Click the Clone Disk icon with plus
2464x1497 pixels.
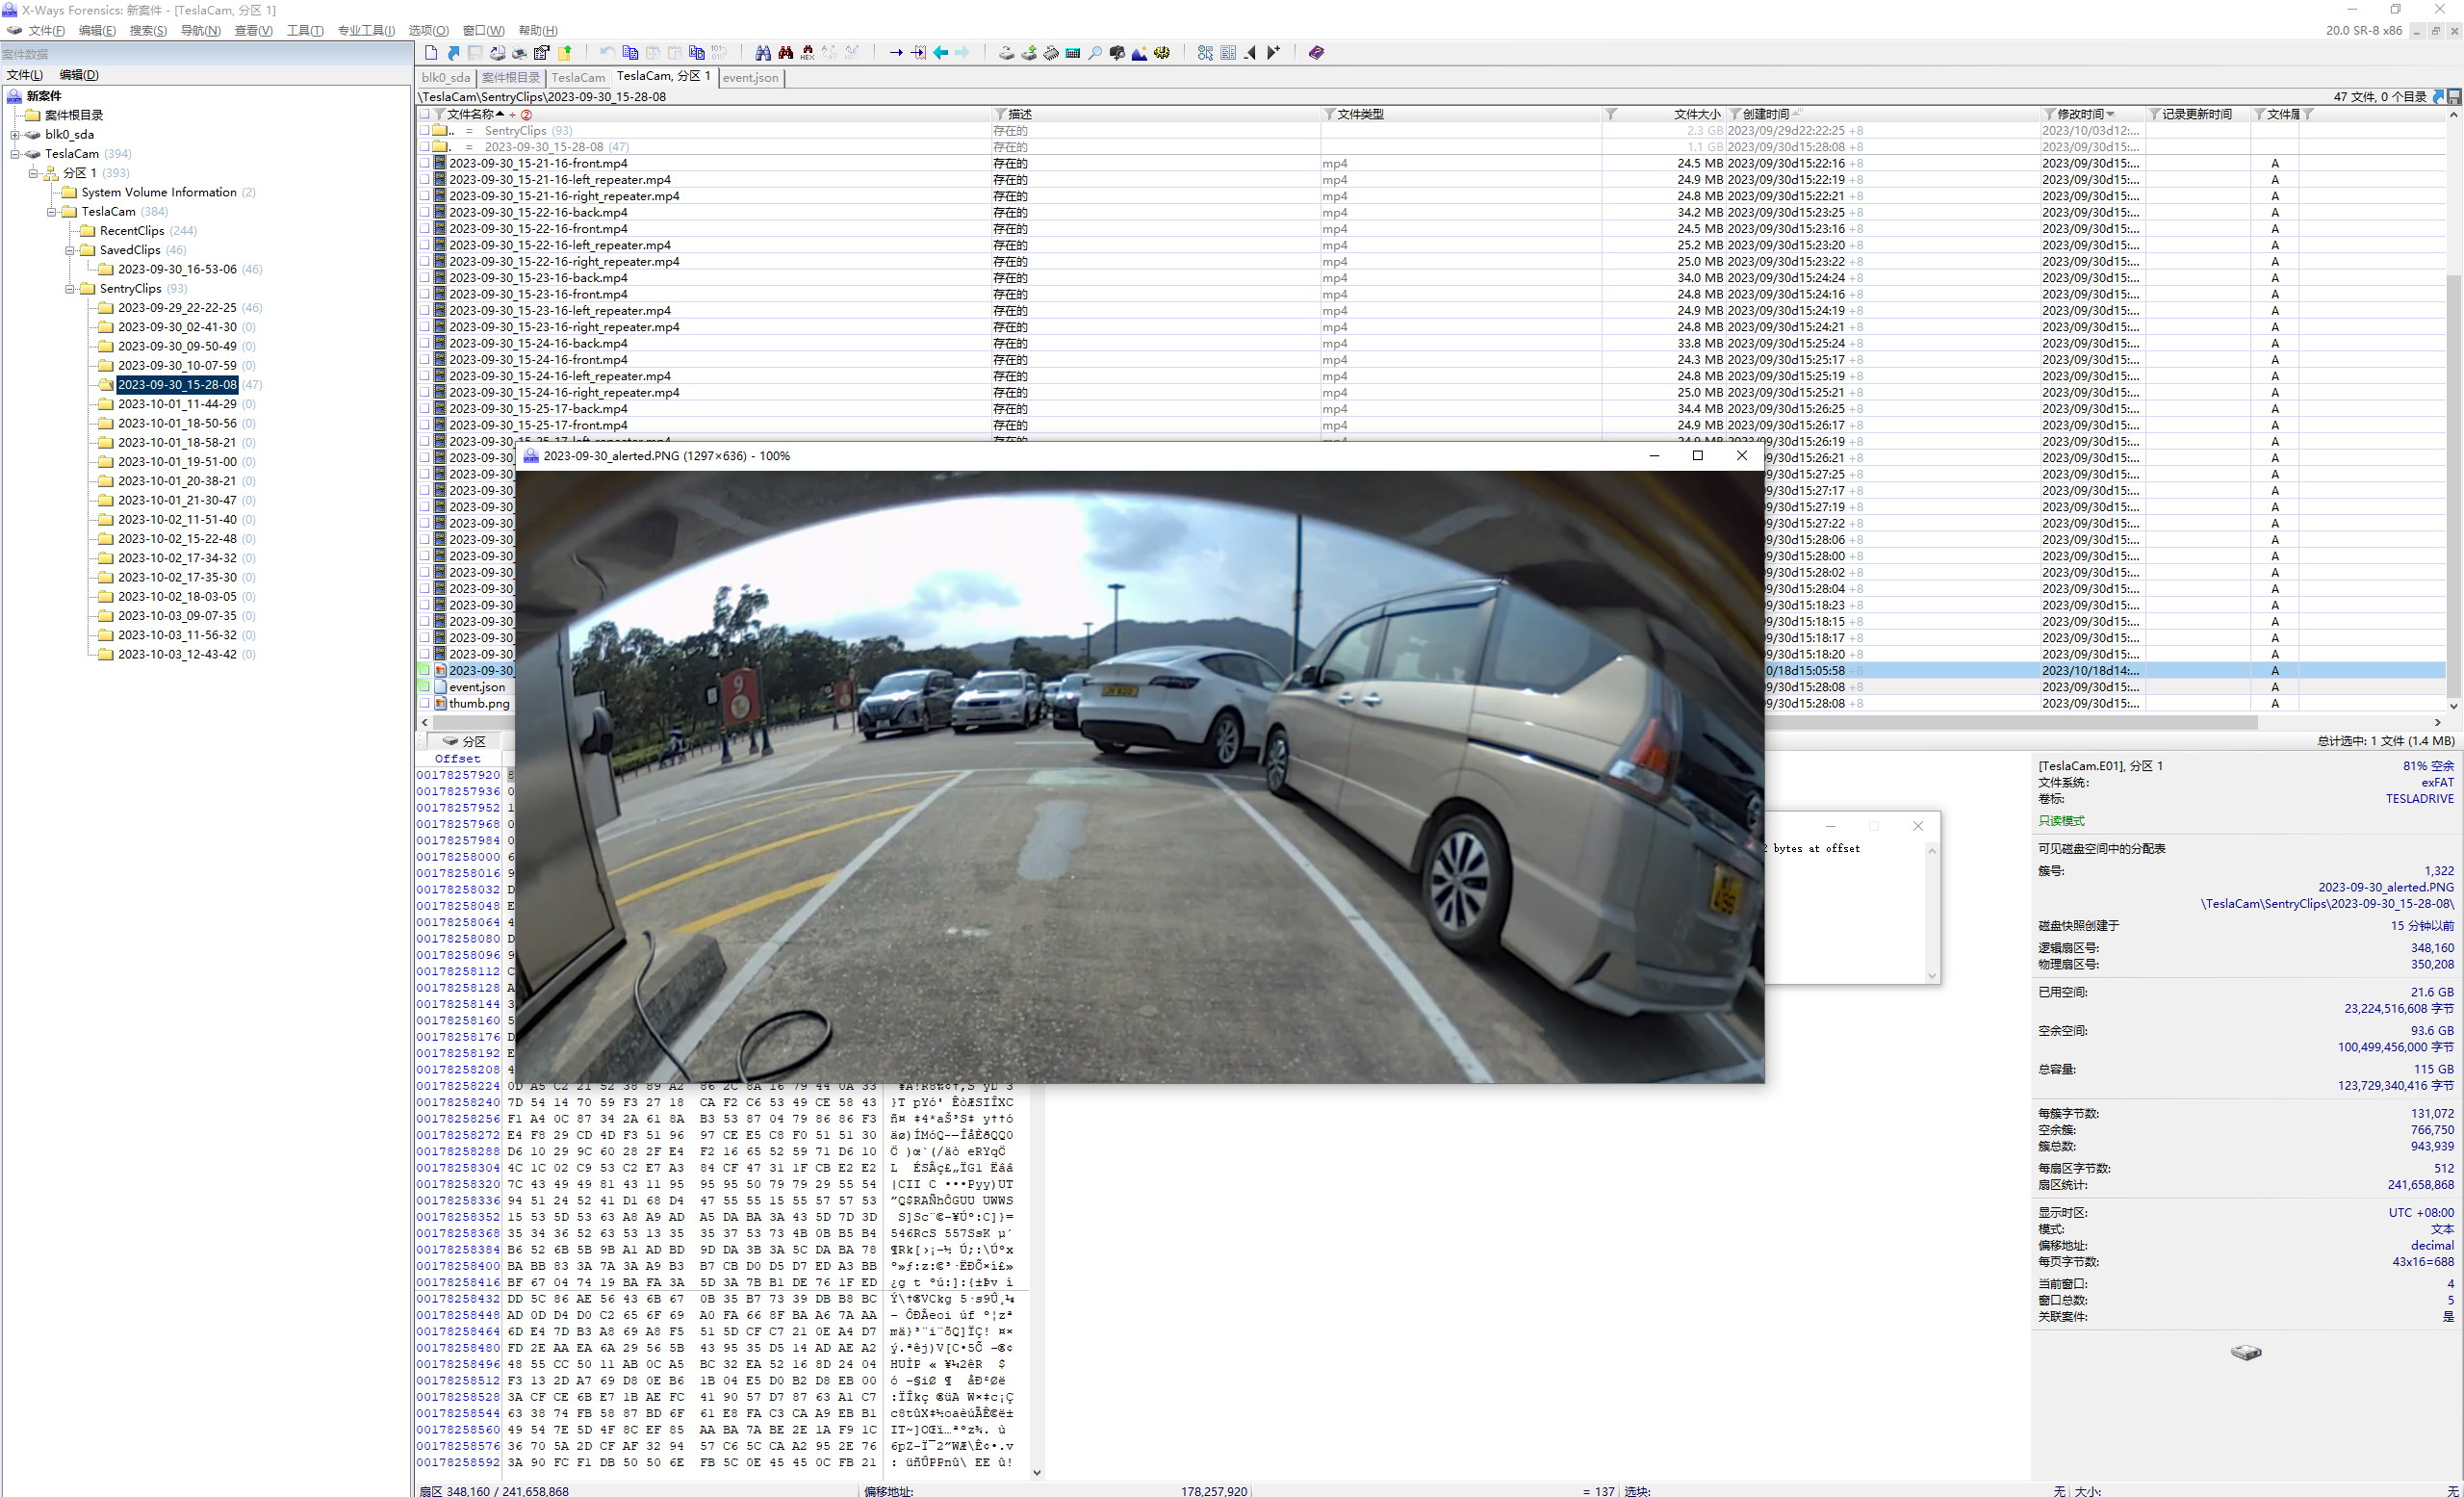tap(1028, 53)
